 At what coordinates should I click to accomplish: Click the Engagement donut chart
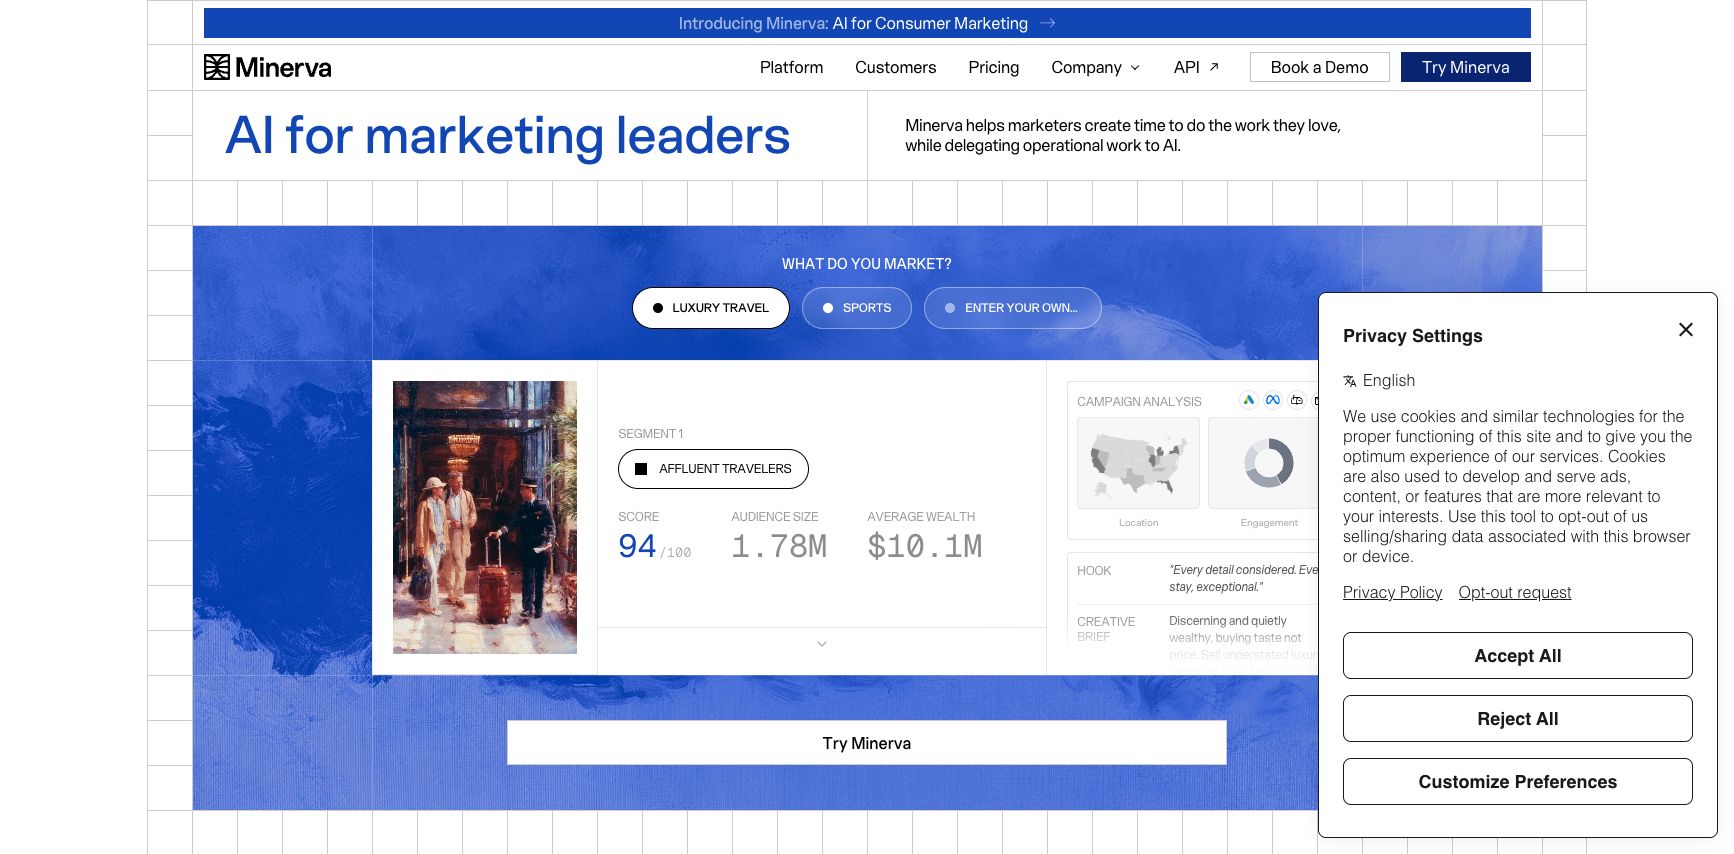point(1268,463)
